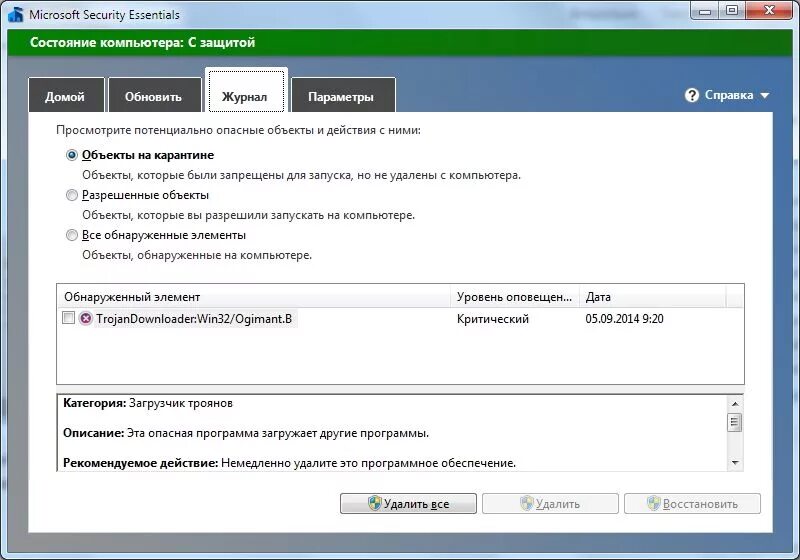This screenshot has width=800, height=560.
Task: Maximize the Security Essentials window
Action: pos(732,10)
